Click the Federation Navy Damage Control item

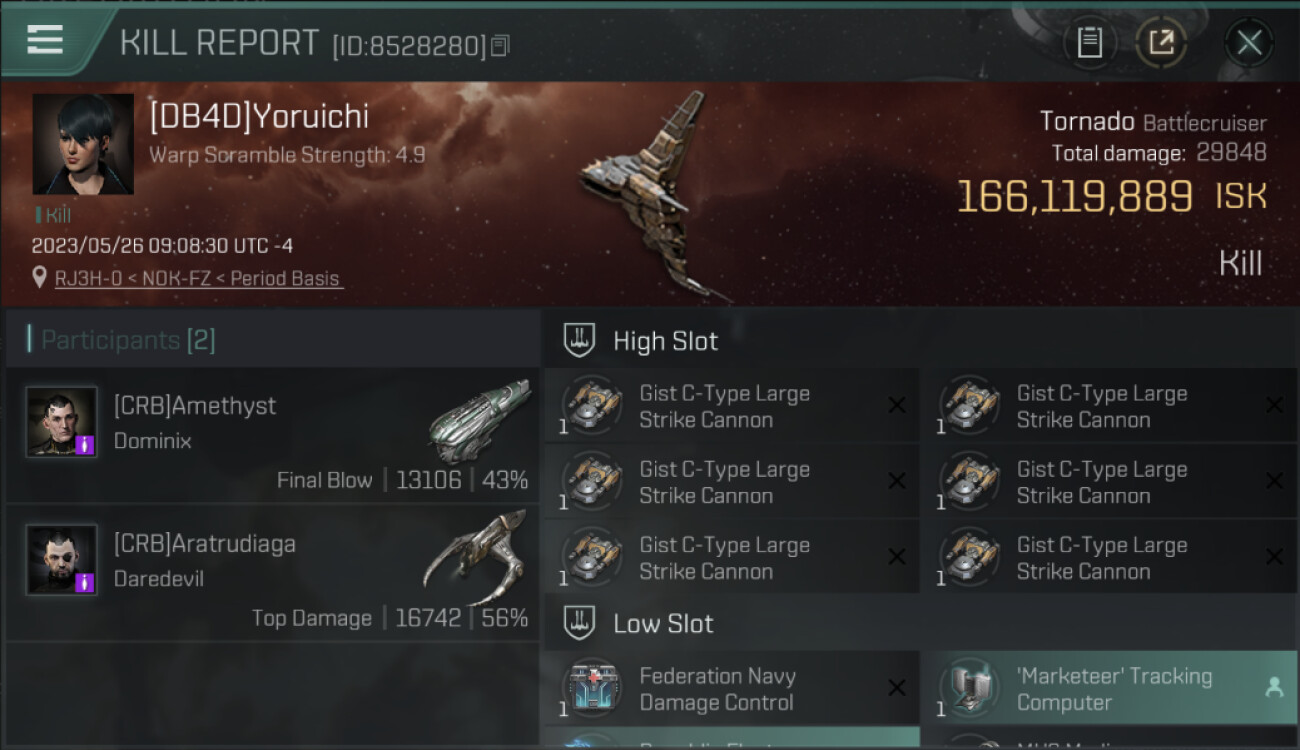(731, 688)
